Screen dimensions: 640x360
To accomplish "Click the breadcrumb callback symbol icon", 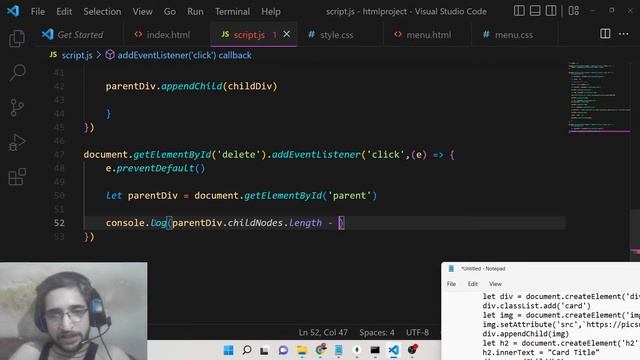I will [x=110, y=55].
